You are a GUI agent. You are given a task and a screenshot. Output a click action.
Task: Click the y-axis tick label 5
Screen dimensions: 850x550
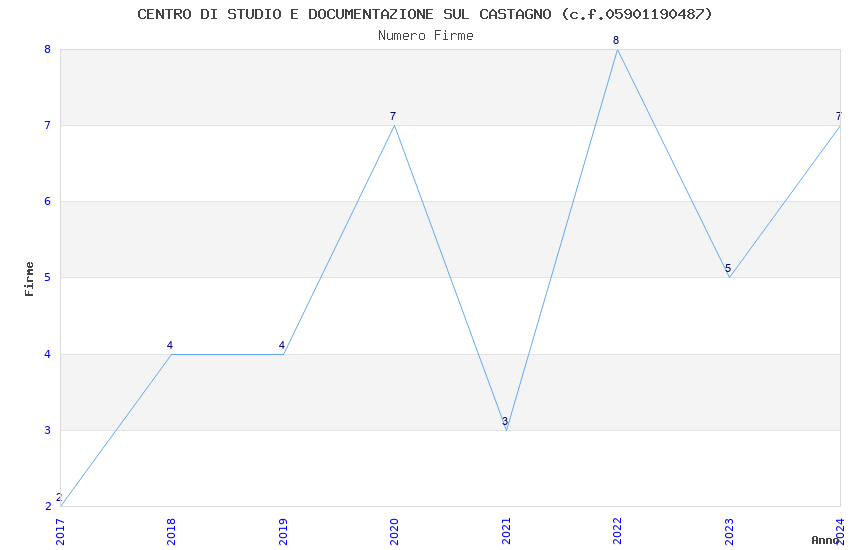48,277
